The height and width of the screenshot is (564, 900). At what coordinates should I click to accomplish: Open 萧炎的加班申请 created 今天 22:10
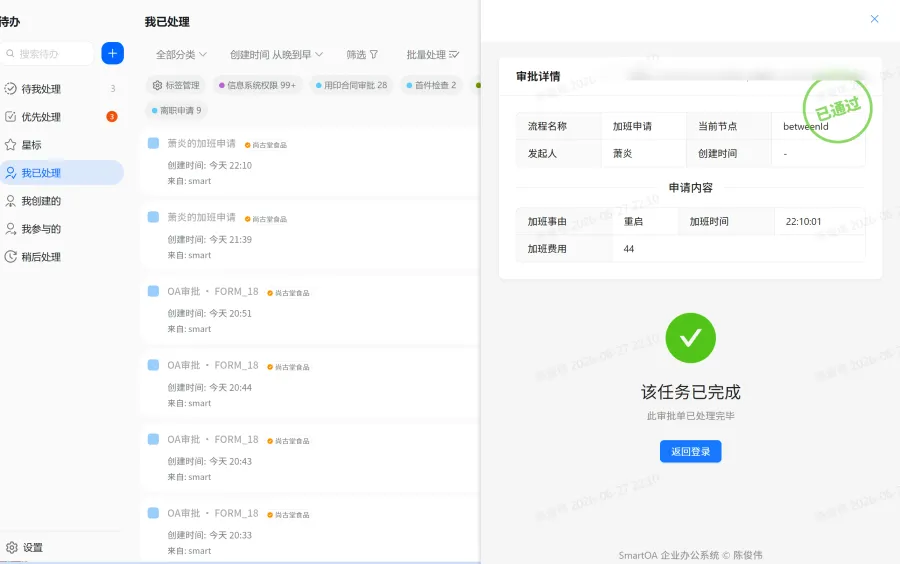coord(201,143)
